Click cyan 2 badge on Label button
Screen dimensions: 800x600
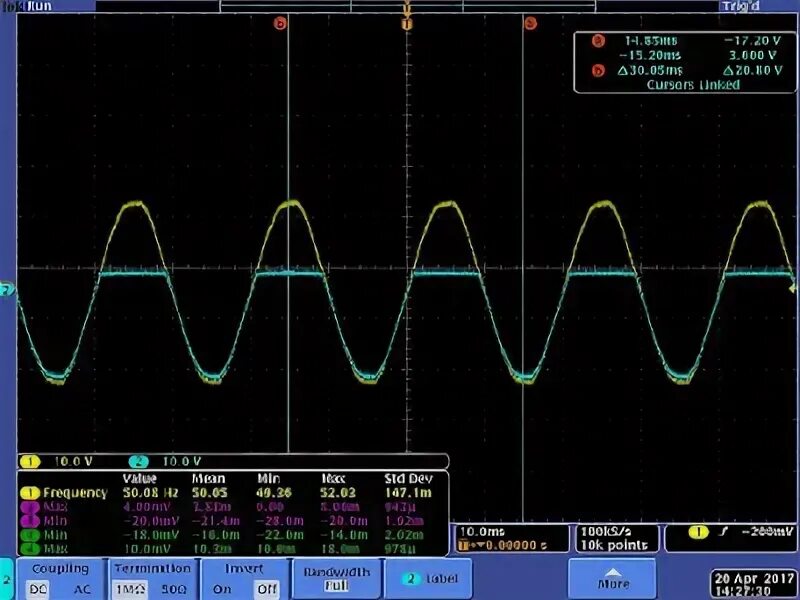click(x=411, y=579)
